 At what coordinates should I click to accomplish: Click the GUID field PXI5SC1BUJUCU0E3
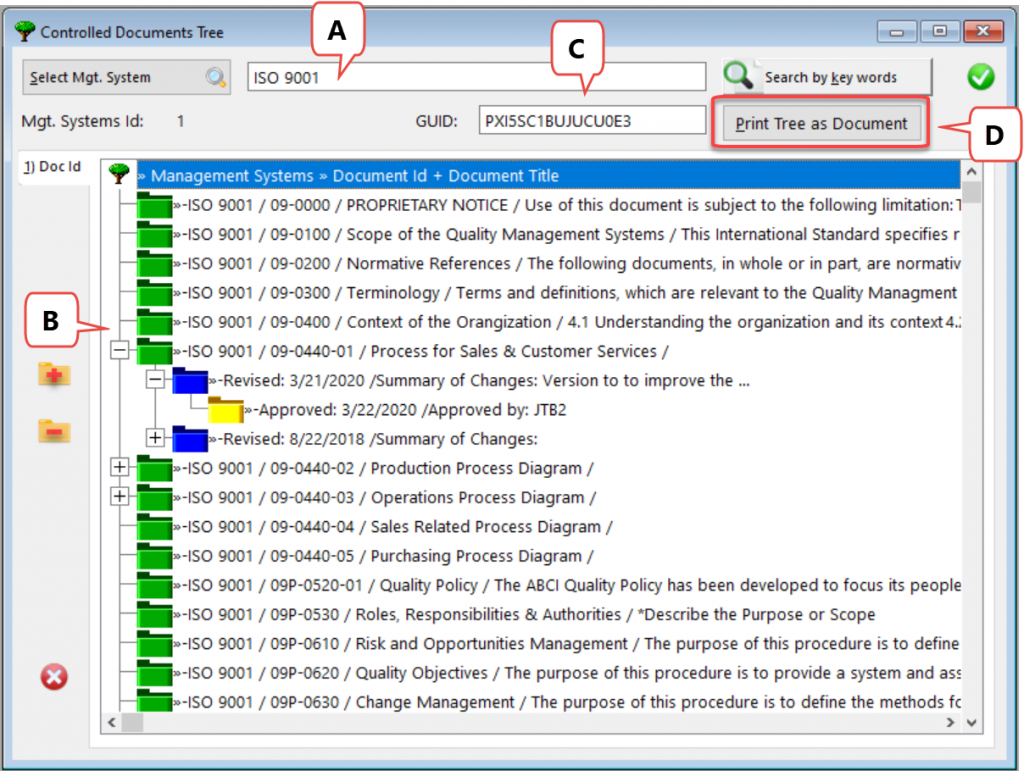[592, 121]
